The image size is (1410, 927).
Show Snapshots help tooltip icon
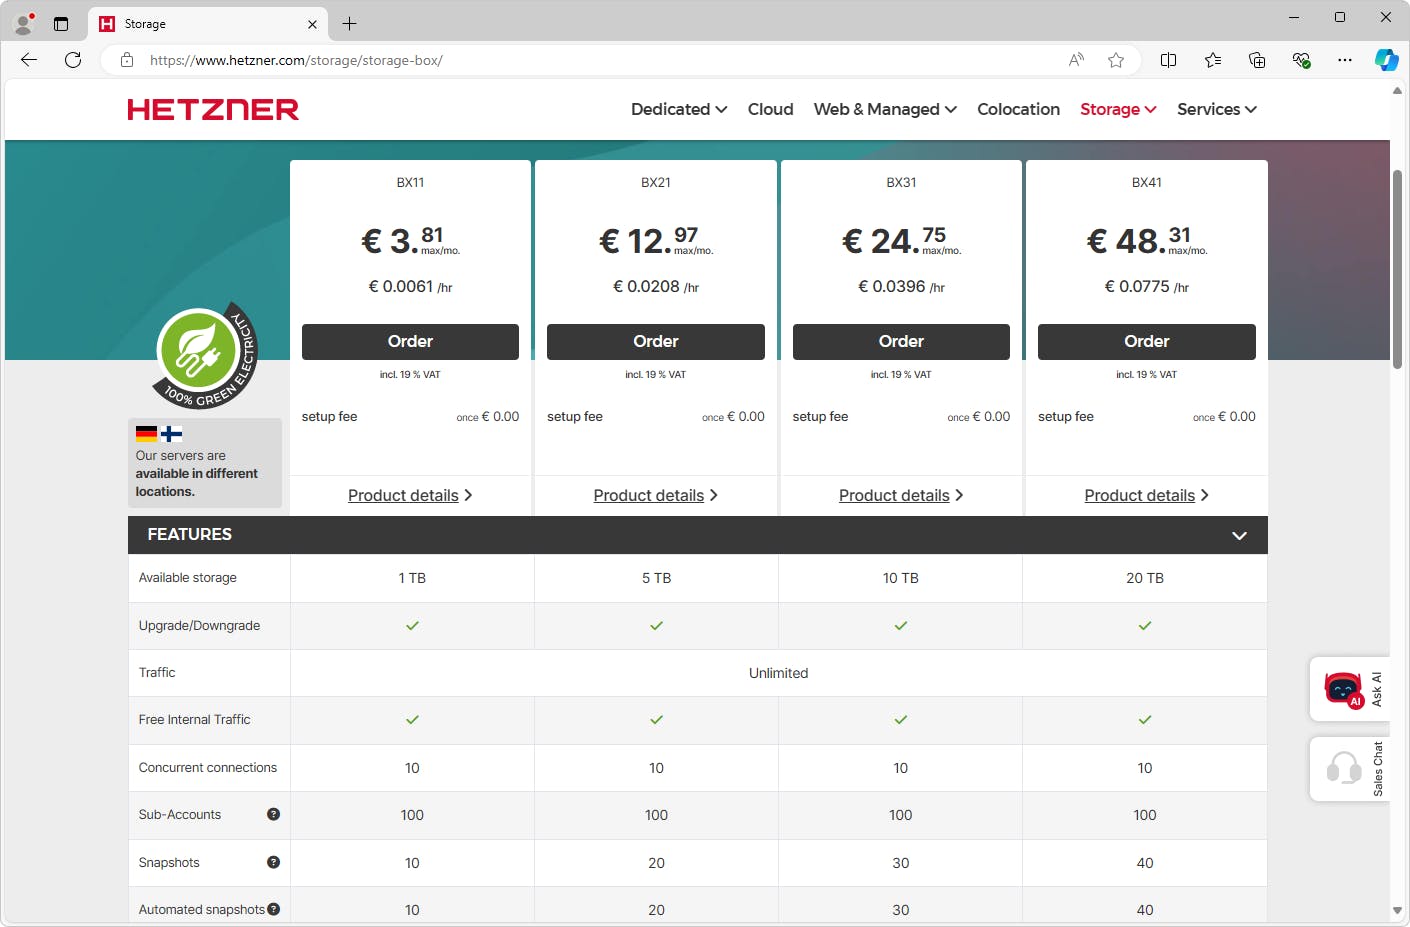pos(273,862)
